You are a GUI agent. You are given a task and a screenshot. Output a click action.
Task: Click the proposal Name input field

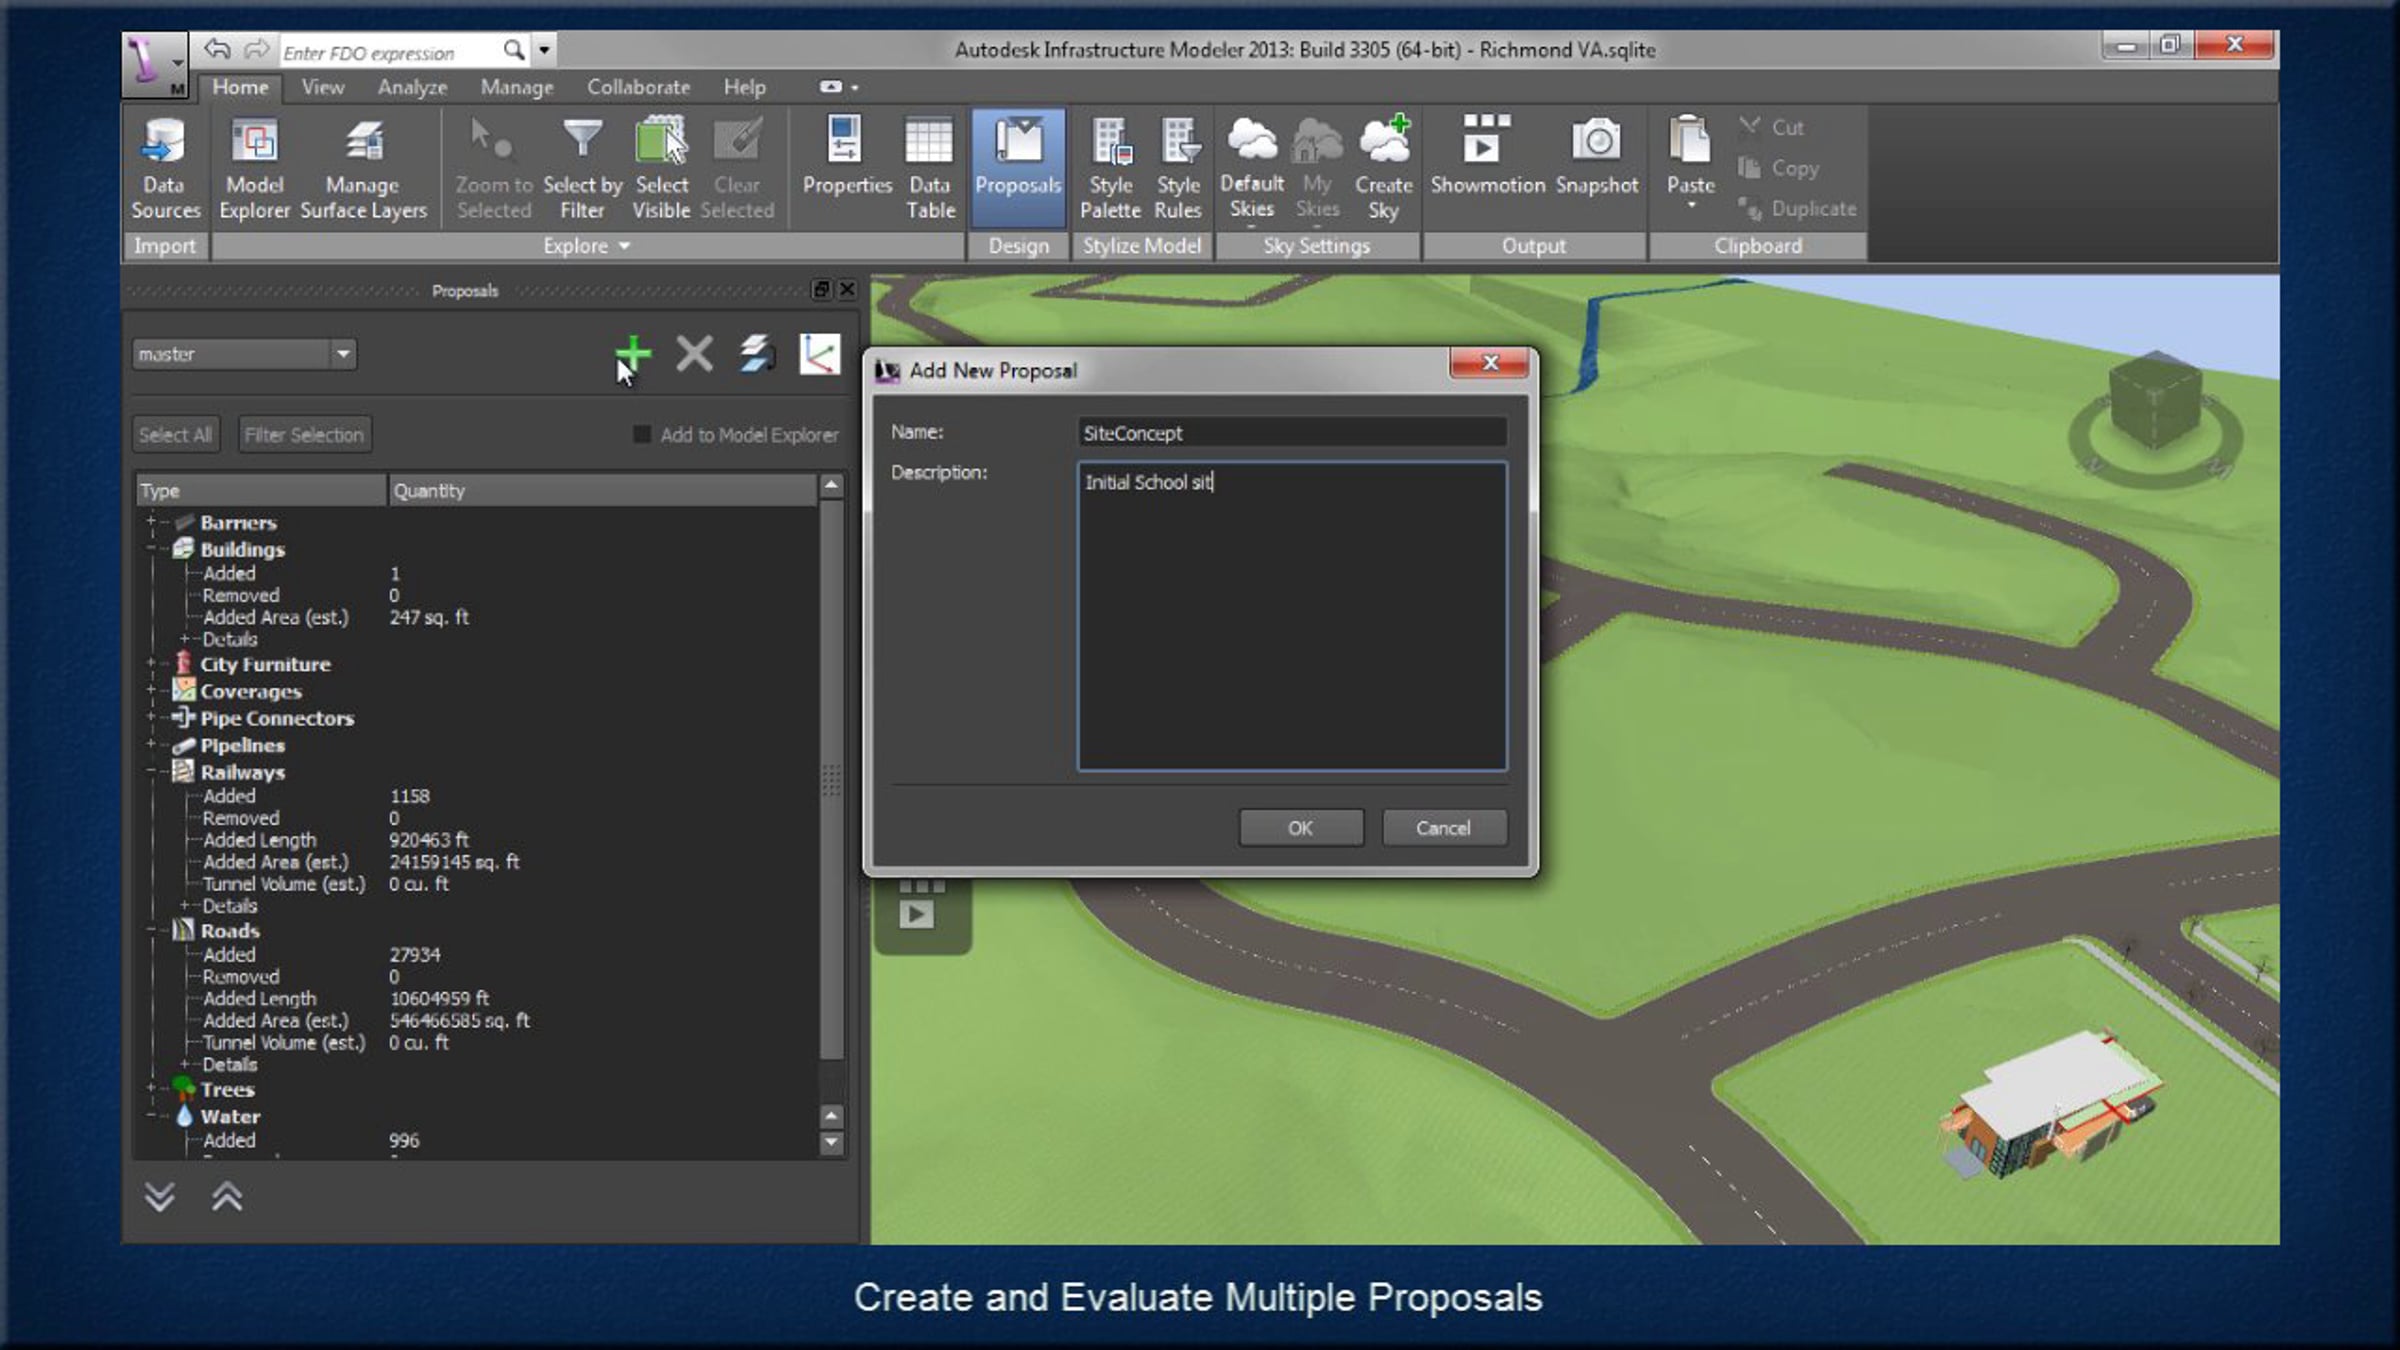(1291, 433)
